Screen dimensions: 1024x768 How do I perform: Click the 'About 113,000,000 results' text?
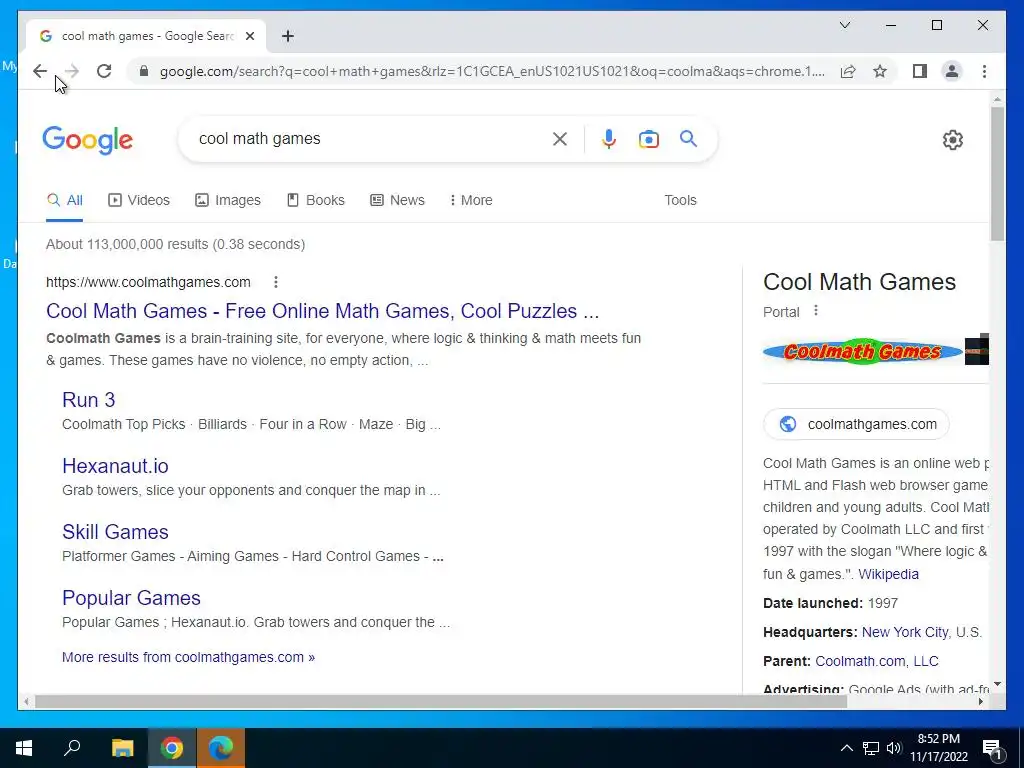tap(176, 244)
